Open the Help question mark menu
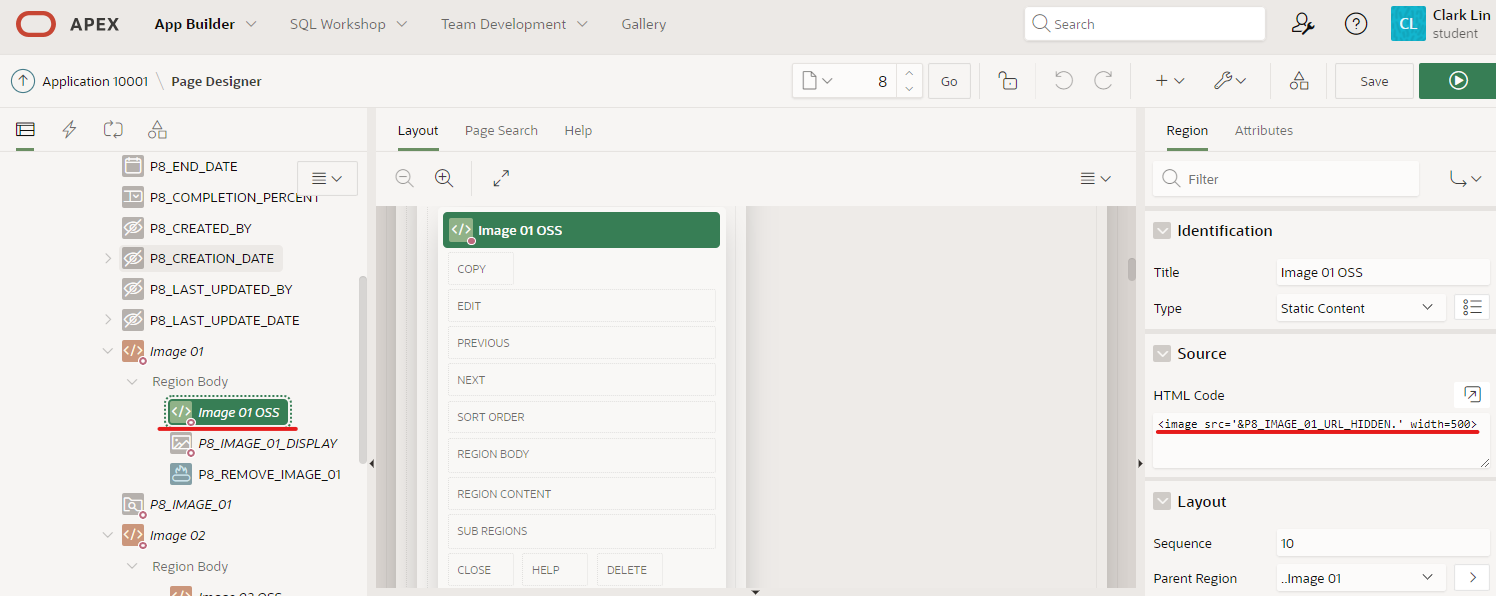The width and height of the screenshot is (1496, 596). [1355, 24]
